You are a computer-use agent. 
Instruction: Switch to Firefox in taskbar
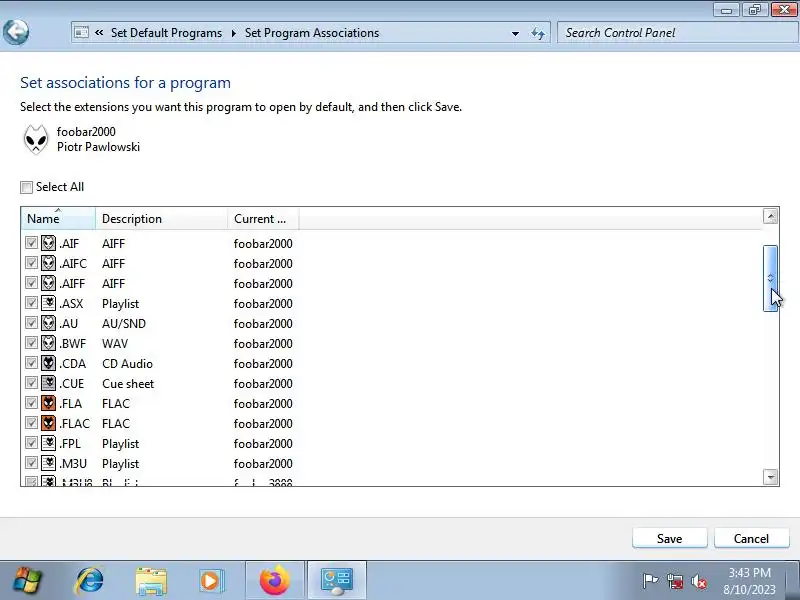(x=274, y=580)
